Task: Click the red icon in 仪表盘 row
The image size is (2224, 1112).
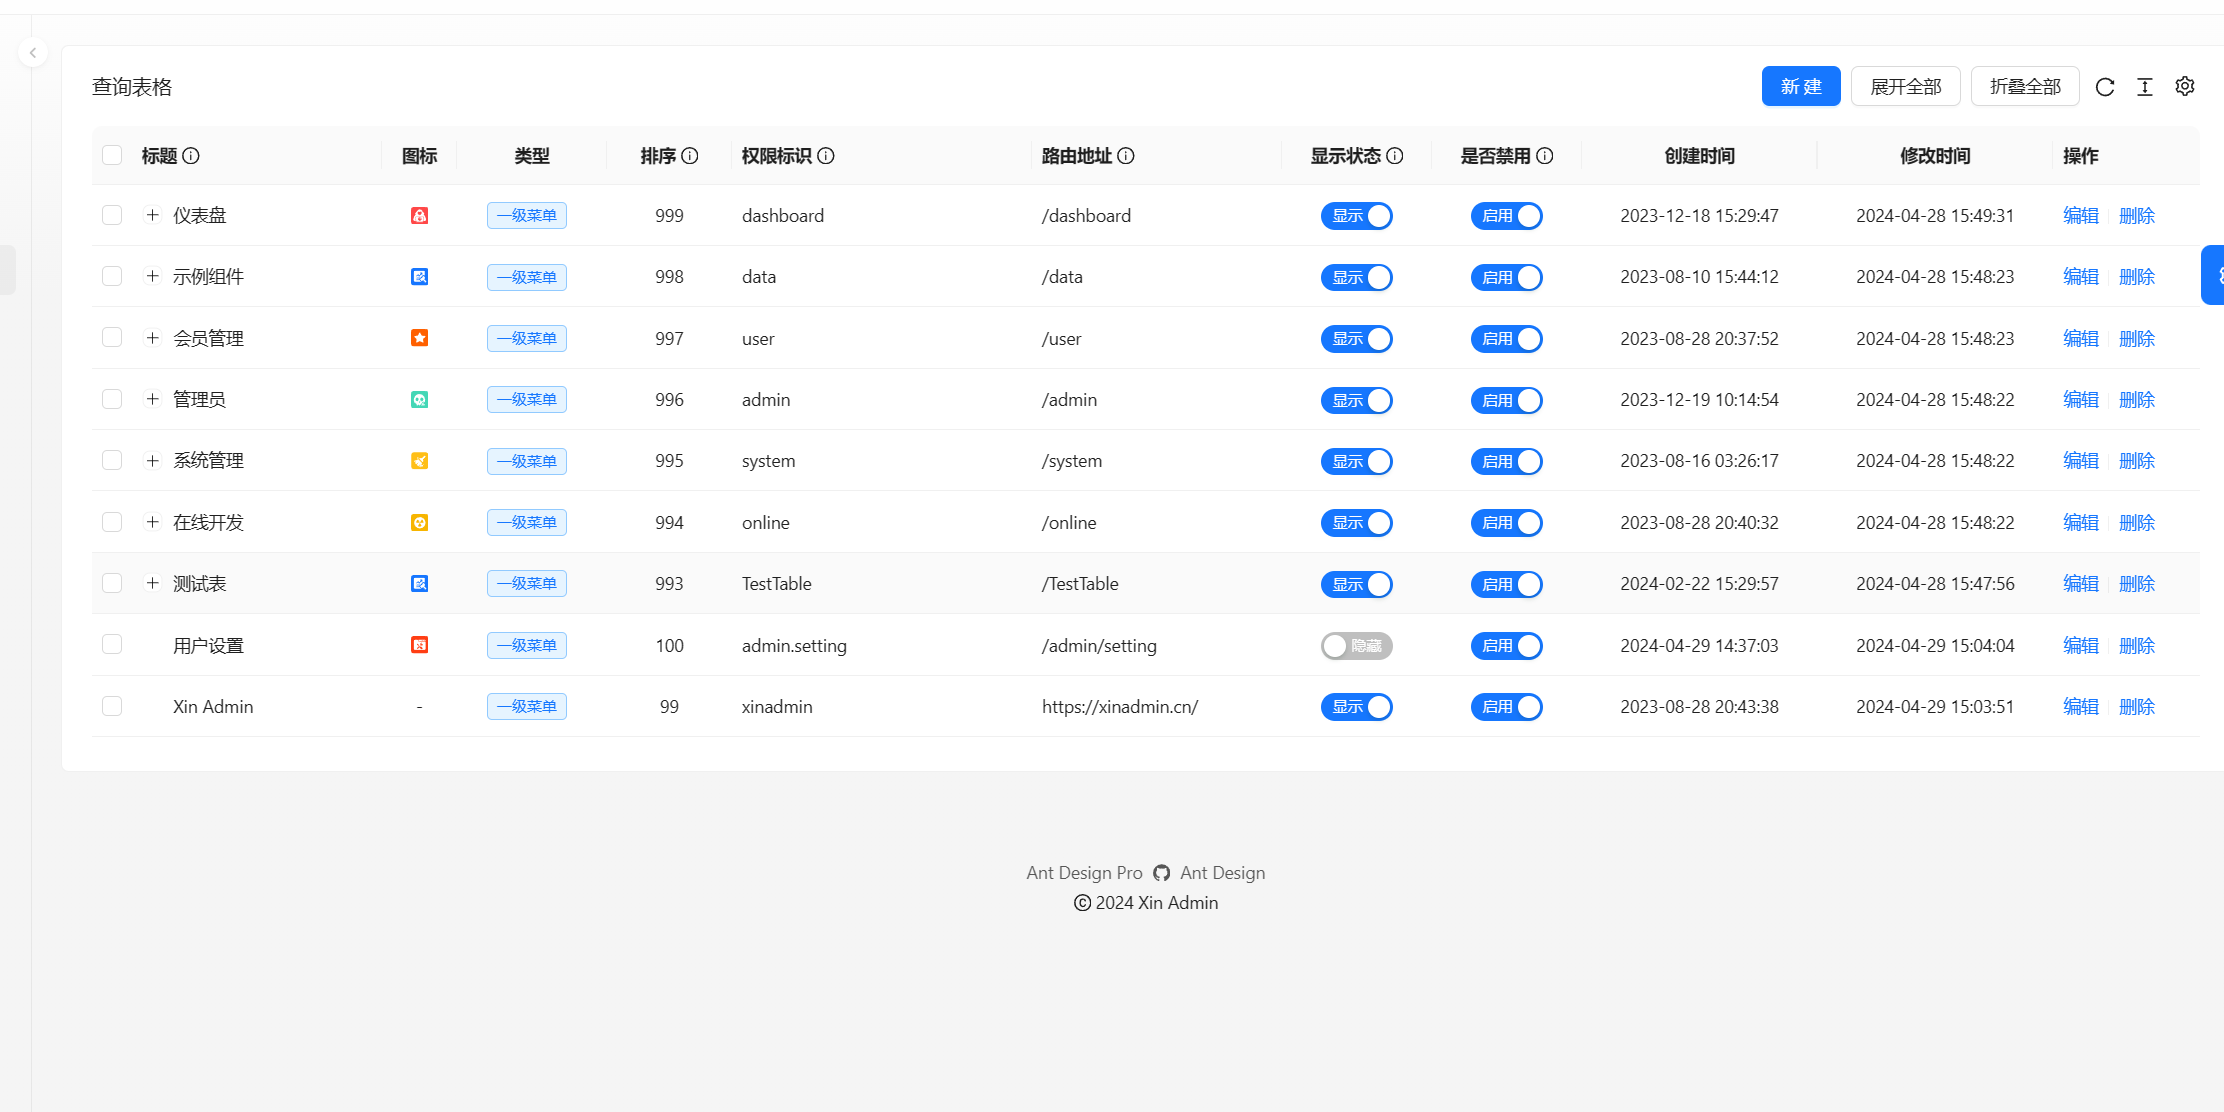Action: (x=420, y=216)
